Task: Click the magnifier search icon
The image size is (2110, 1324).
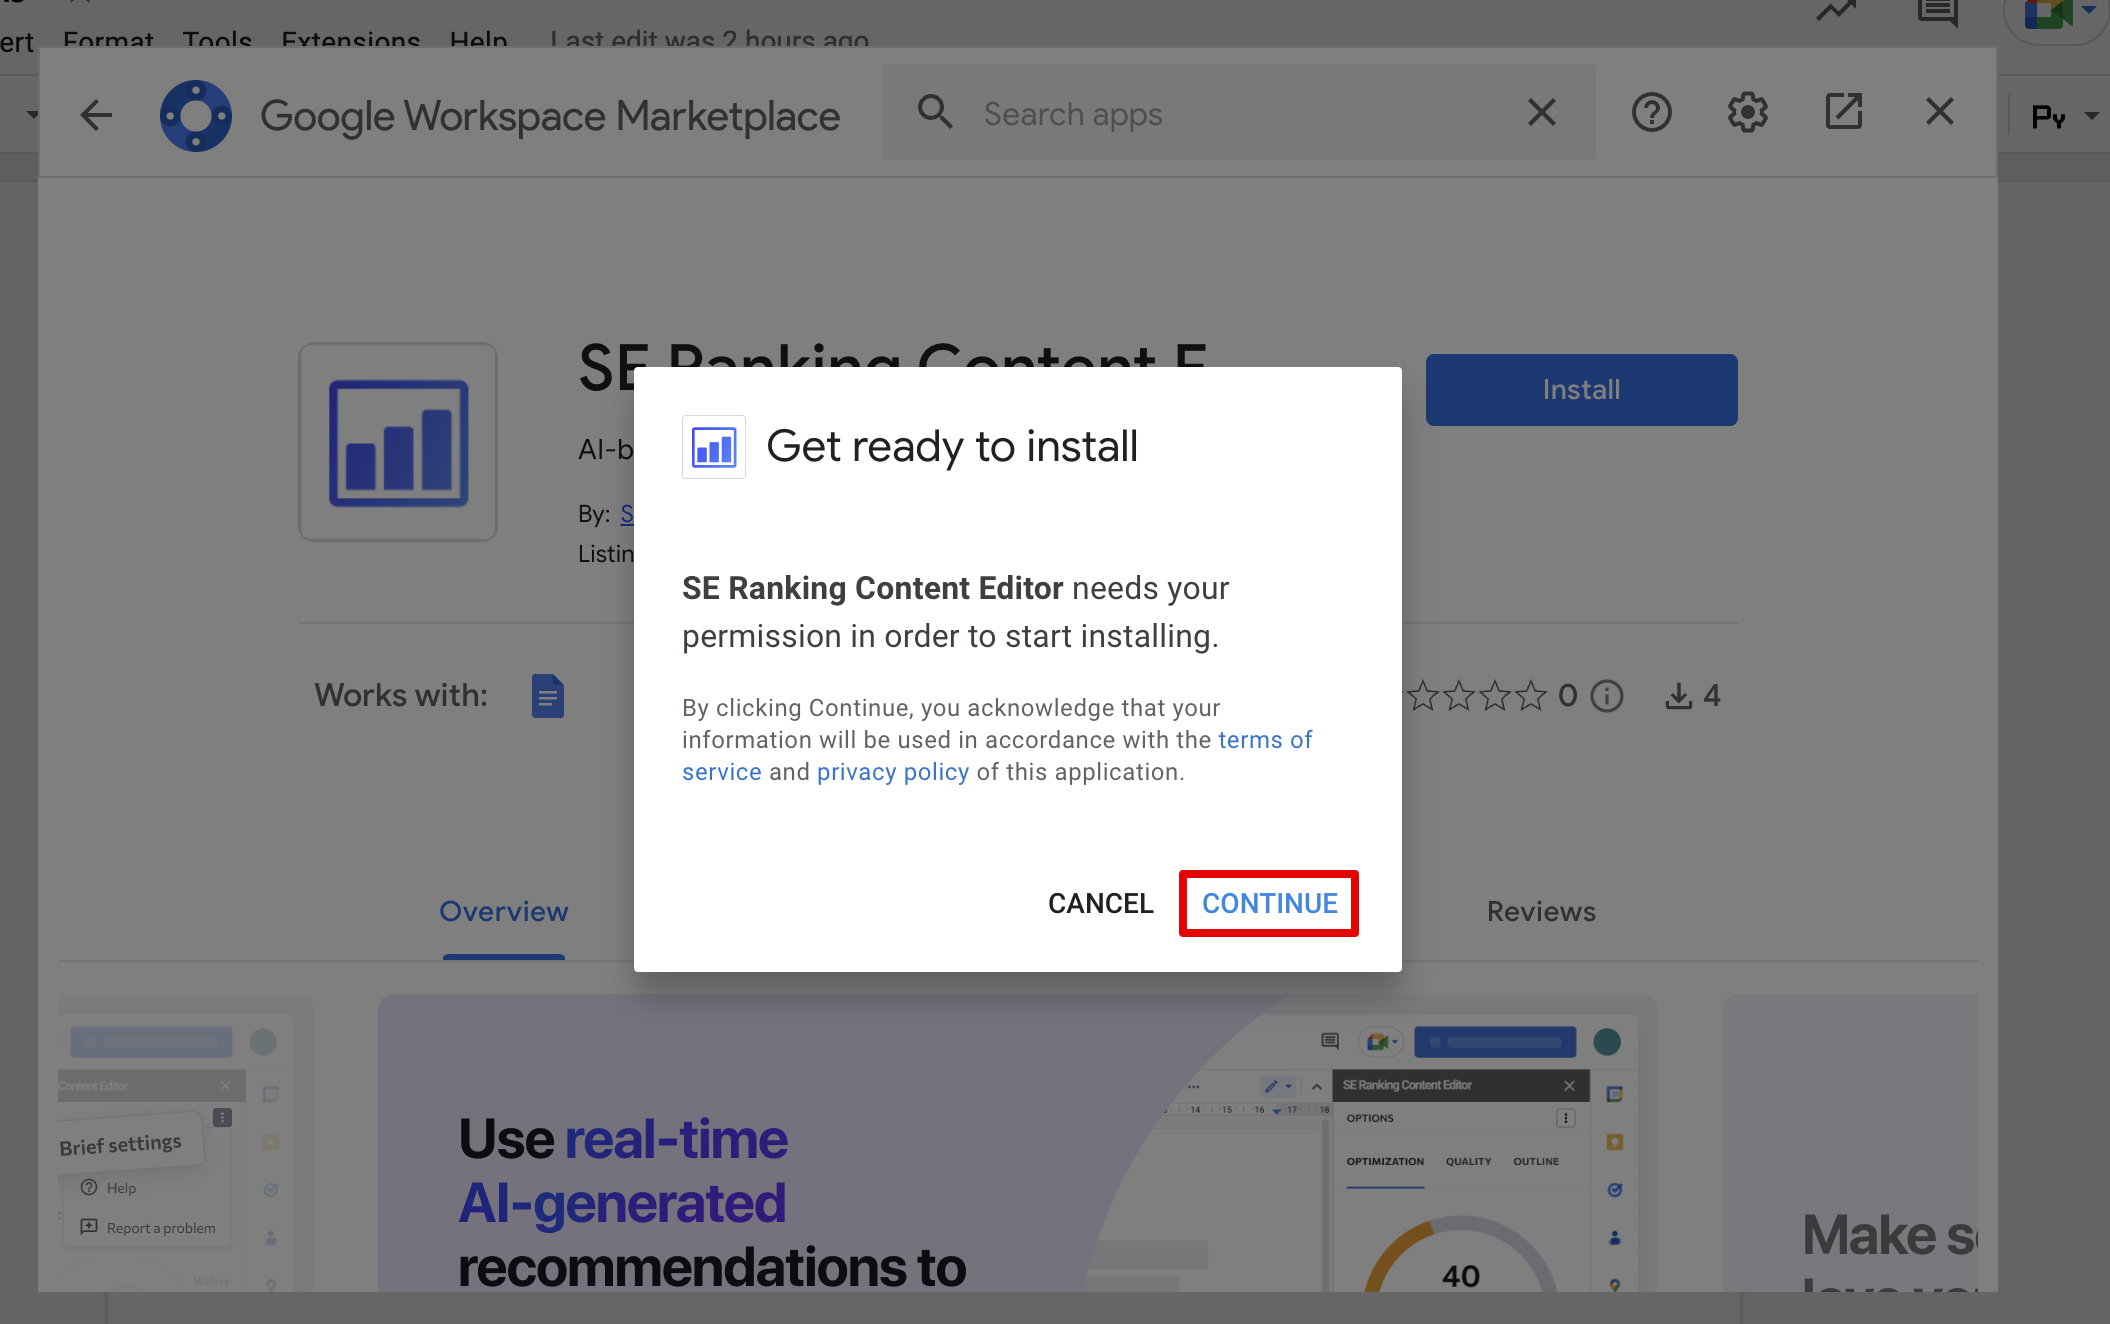Action: (x=935, y=113)
